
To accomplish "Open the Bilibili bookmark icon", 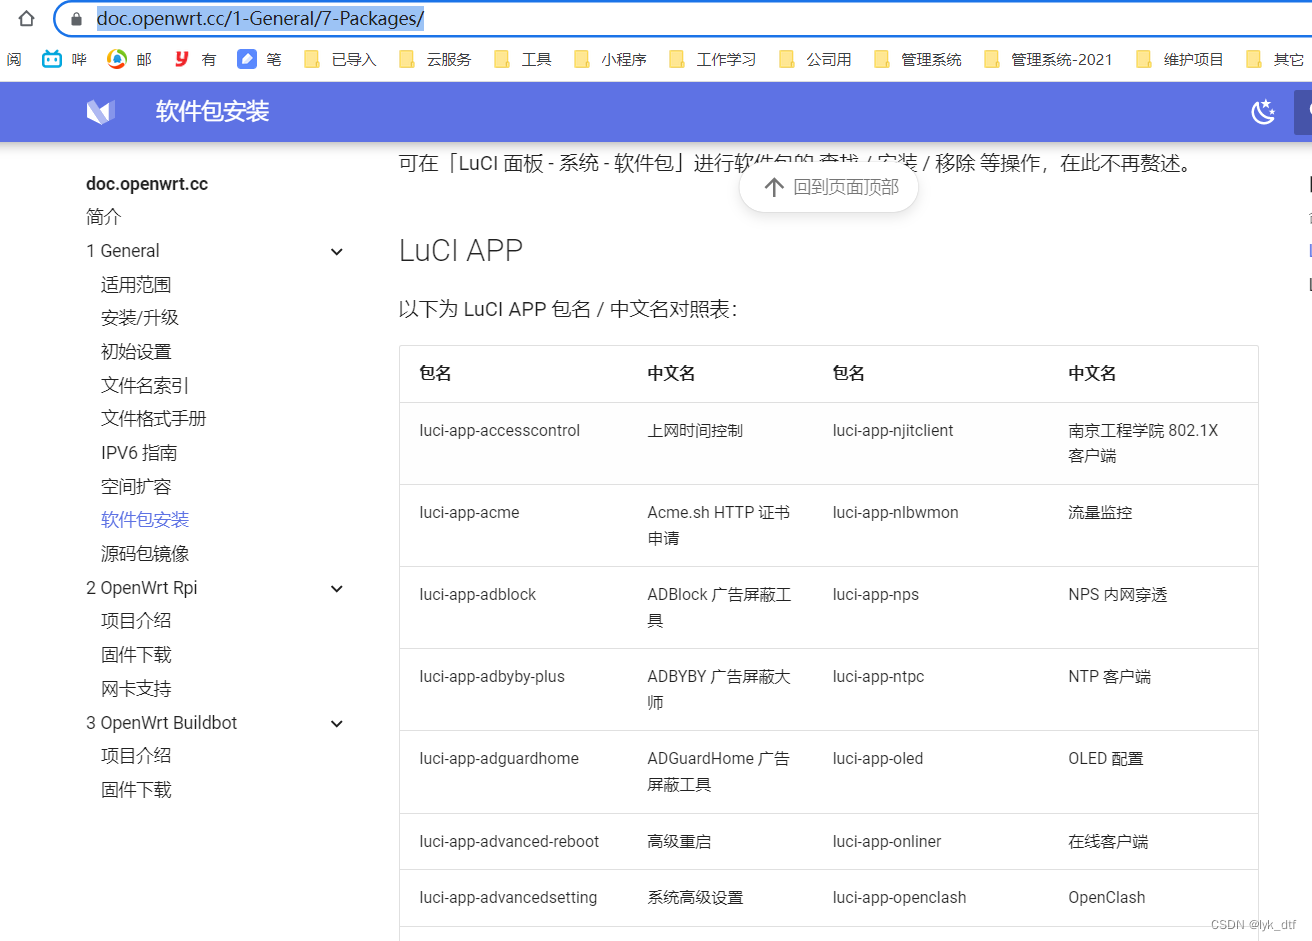I will [x=52, y=59].
